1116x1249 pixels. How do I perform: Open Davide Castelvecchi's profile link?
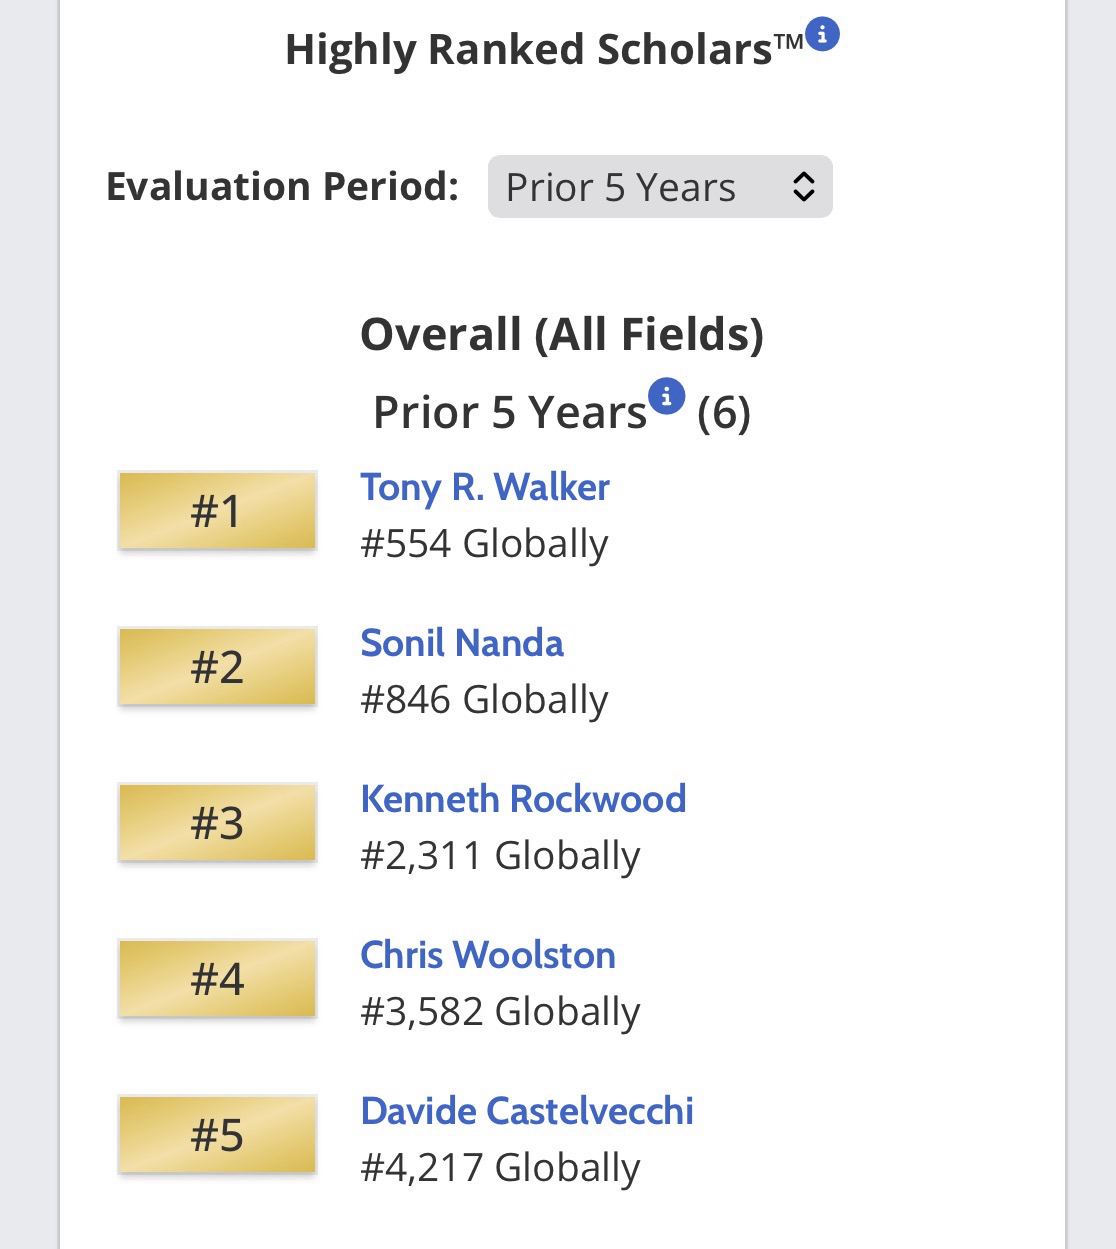pos(527,1111)
